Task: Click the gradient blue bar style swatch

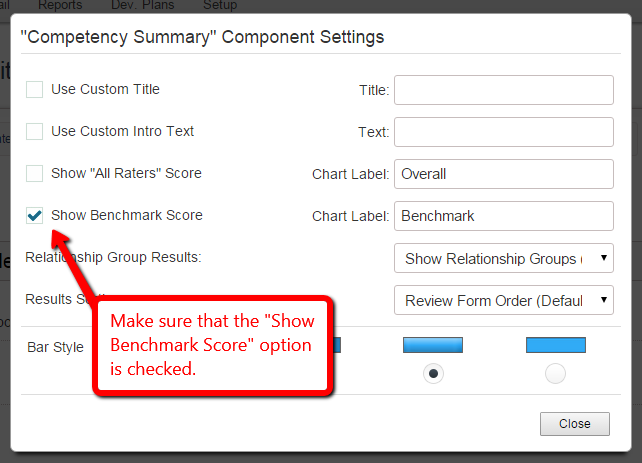Action: (433, 345)
